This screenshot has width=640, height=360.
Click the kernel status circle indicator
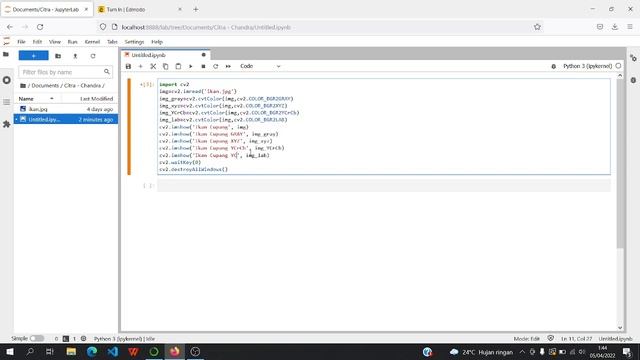tap(618, 66)
